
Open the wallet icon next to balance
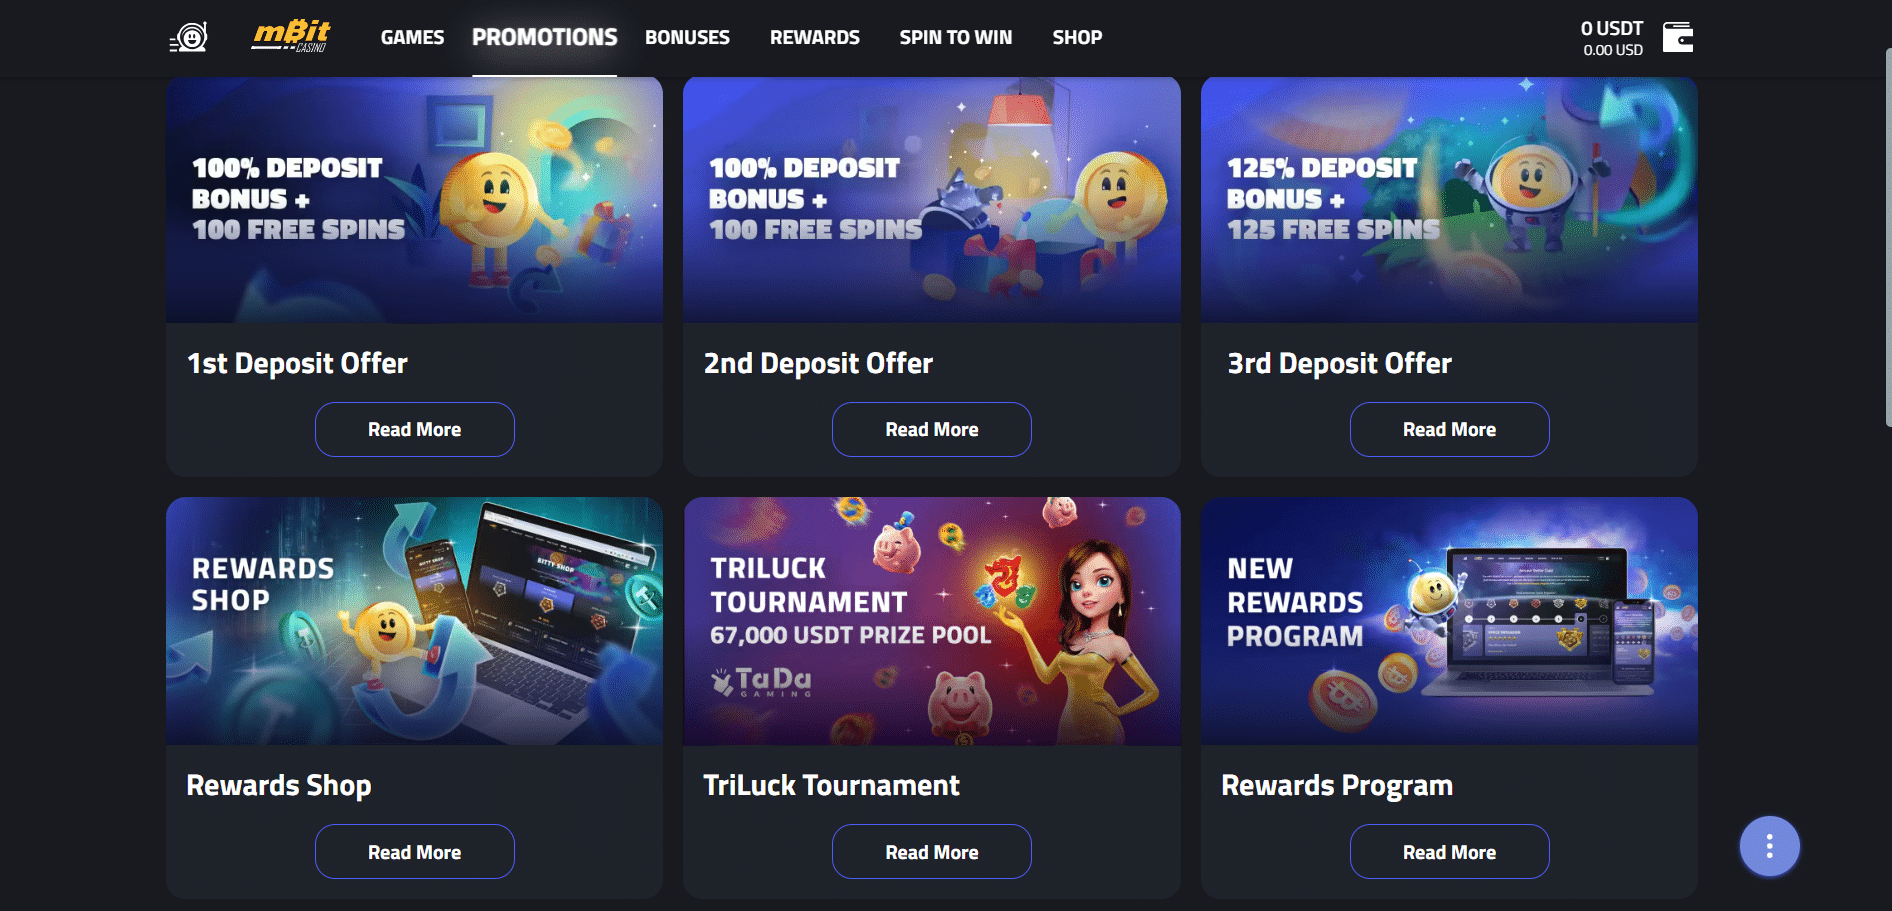[x=1677, y=37]
